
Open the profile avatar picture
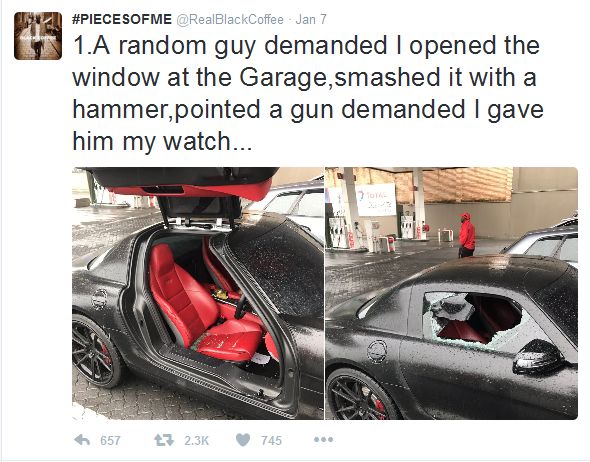pyautogui.click(x=38, y=36)
